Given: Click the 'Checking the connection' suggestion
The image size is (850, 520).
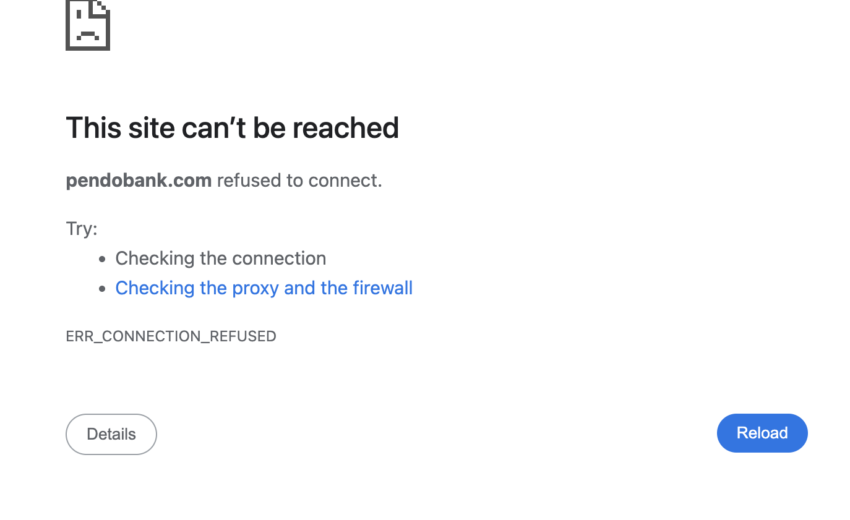Looking at the screenshot, I should (220, 258).
